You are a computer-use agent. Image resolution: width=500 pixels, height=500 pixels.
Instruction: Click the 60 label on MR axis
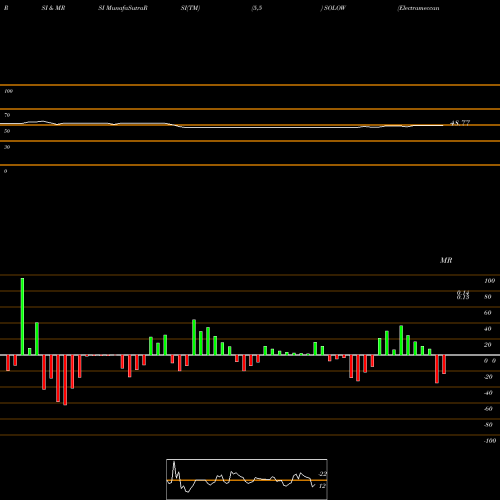pos(488,313)
